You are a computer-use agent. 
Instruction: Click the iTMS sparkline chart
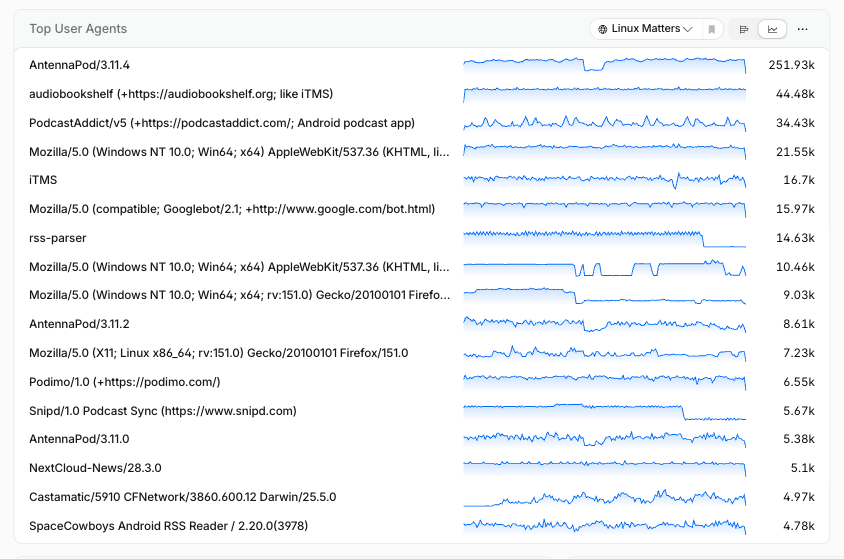coord(604,180)
